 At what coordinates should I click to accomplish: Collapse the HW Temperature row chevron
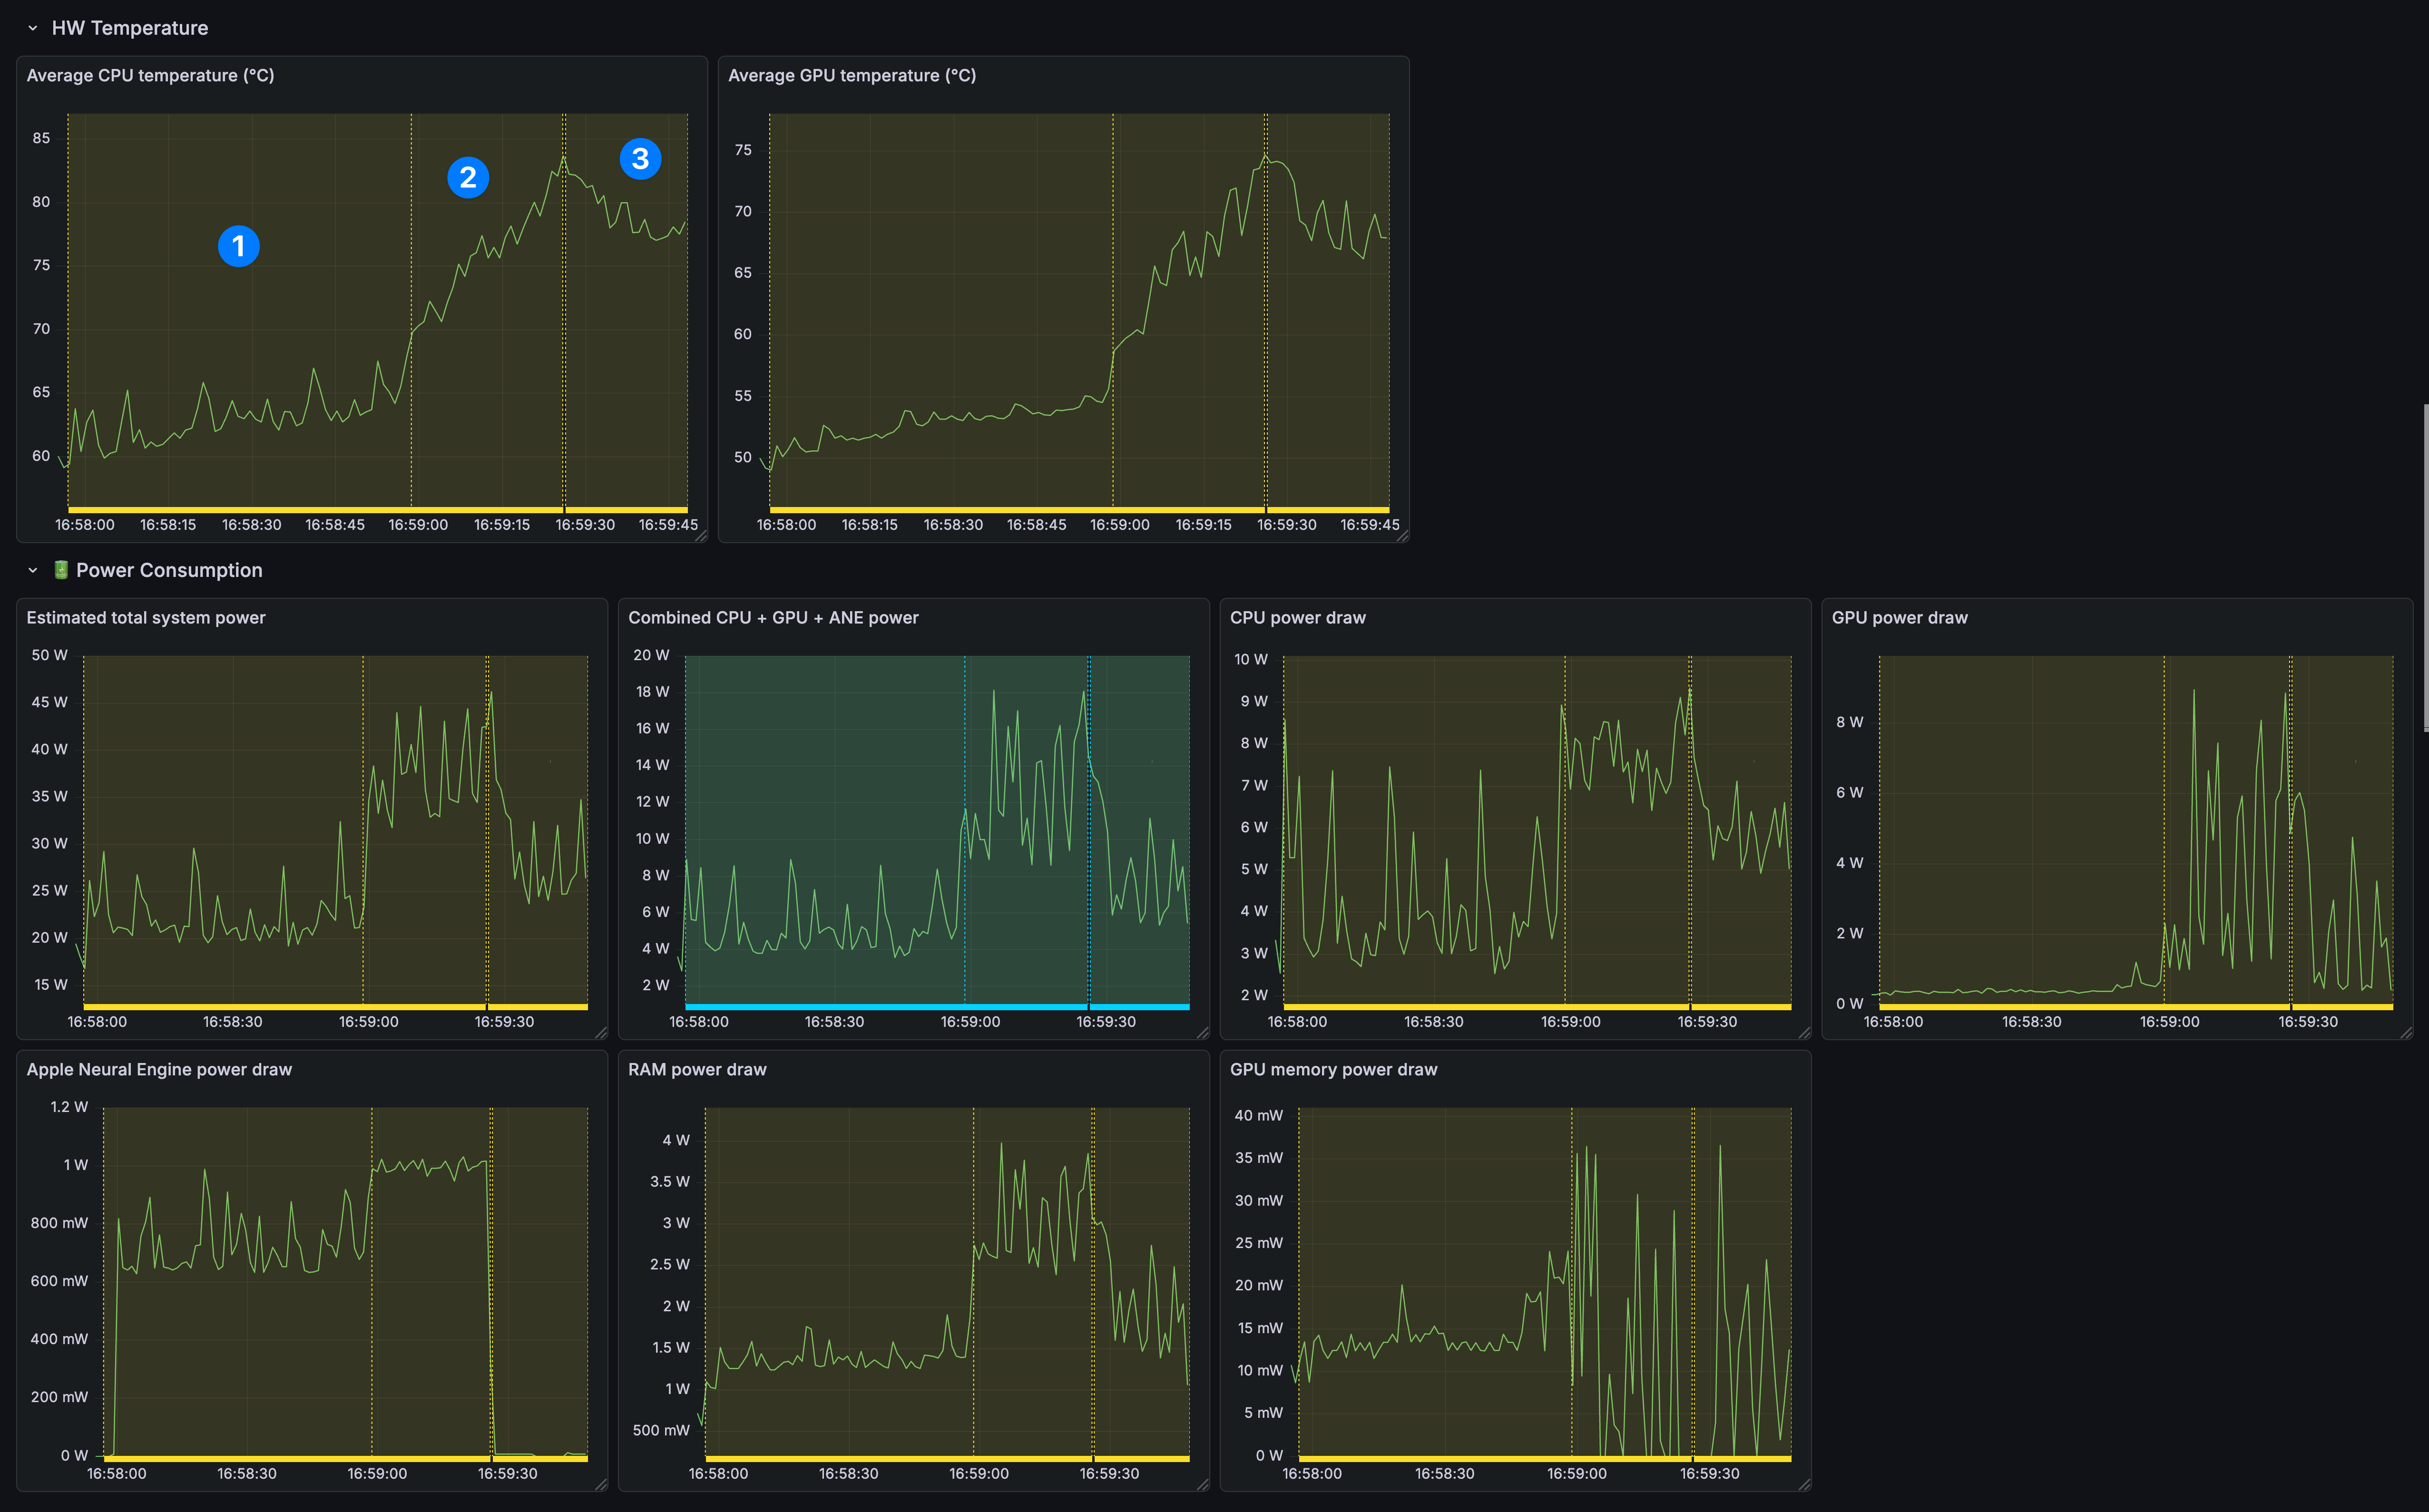[x=33, y=28]
